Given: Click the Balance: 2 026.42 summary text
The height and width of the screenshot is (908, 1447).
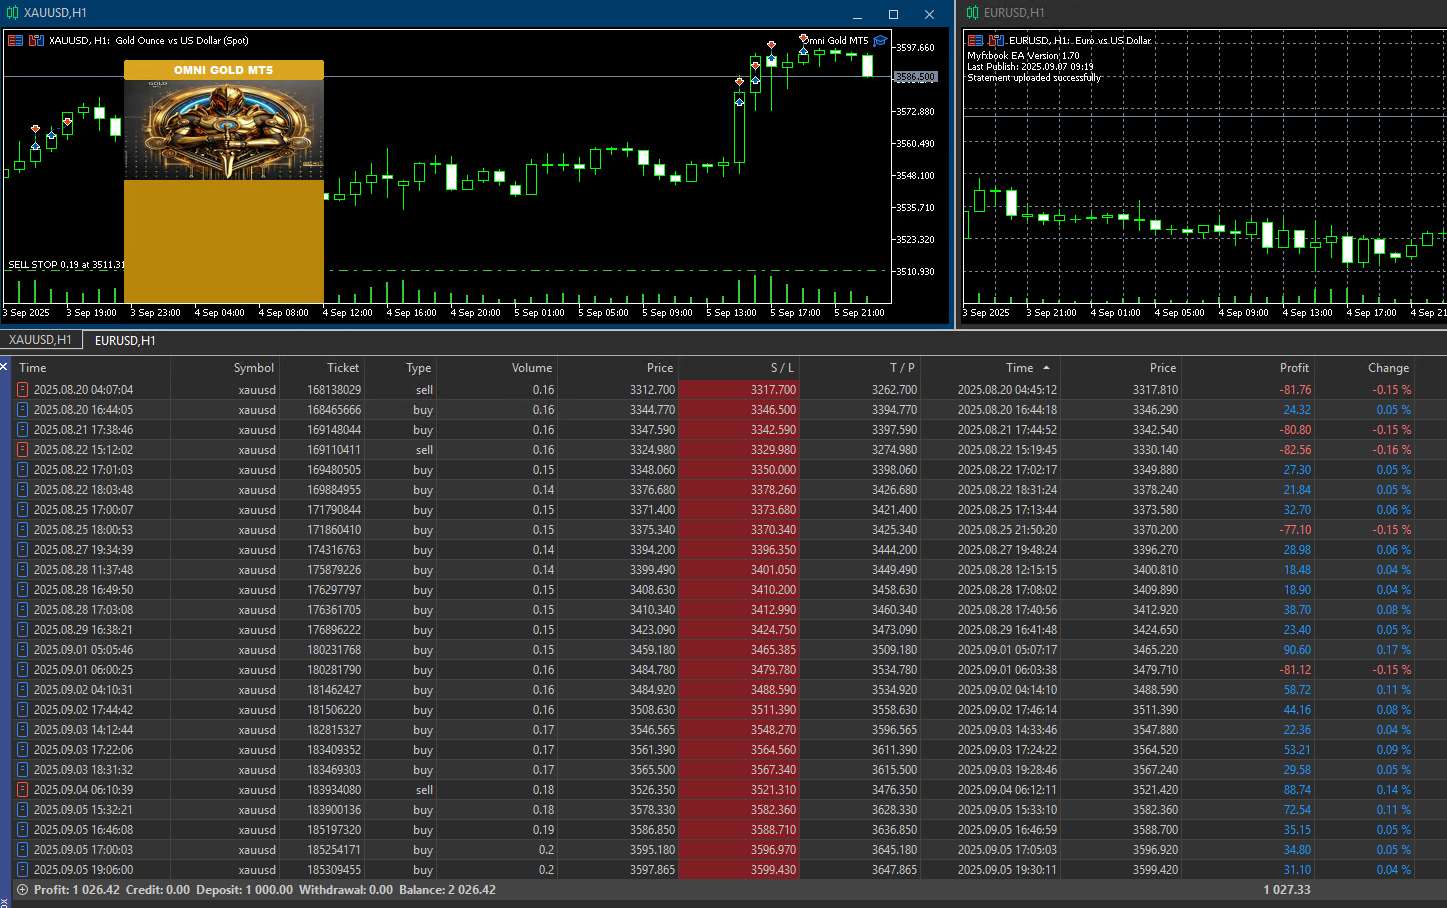Looking at the screenshot, I should click(x=447, y=890).
